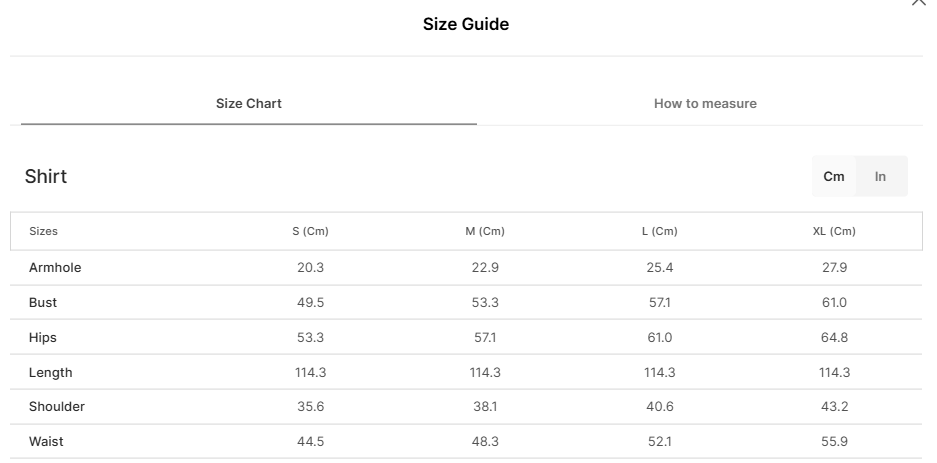
Task: Select the Waist row label
Action: 46,442
